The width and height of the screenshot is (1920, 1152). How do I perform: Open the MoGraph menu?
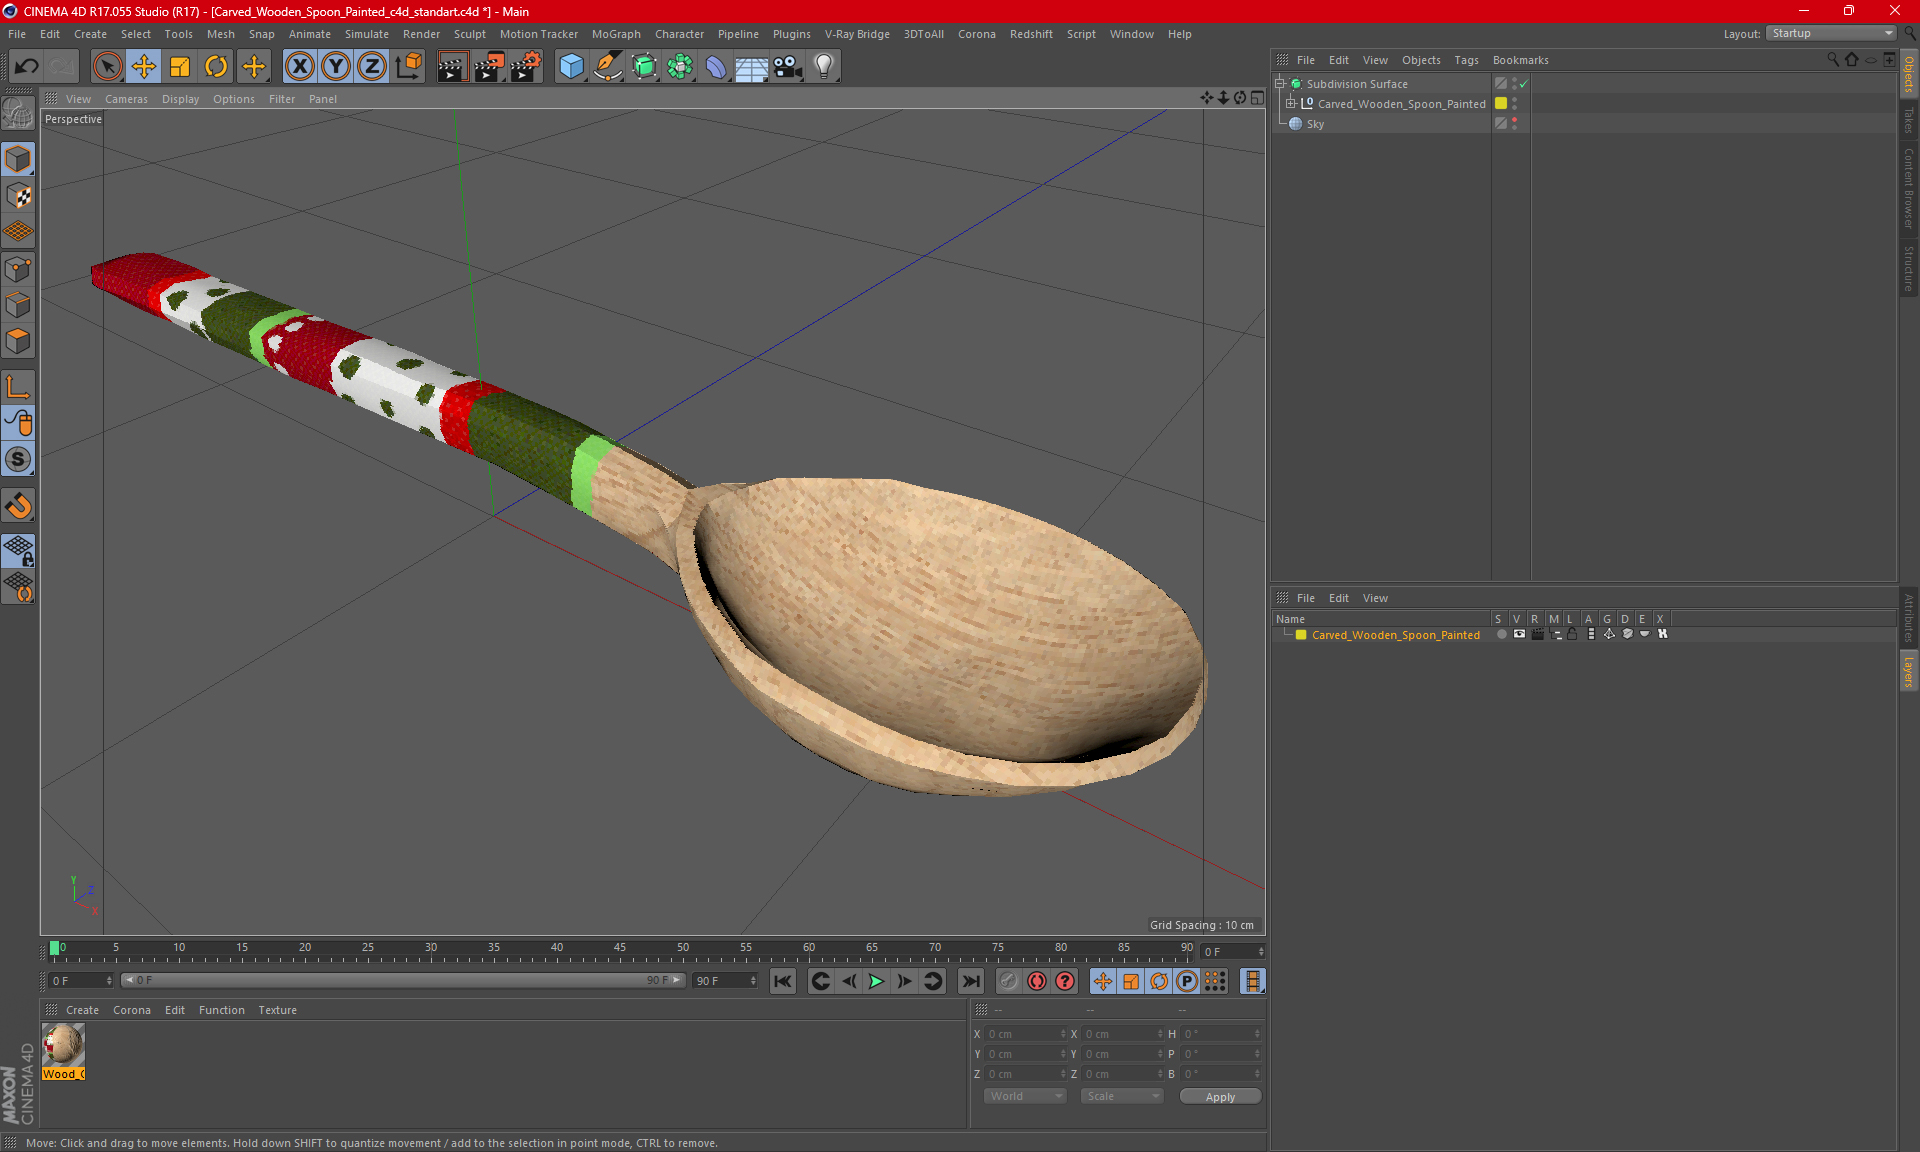[616, 34]
